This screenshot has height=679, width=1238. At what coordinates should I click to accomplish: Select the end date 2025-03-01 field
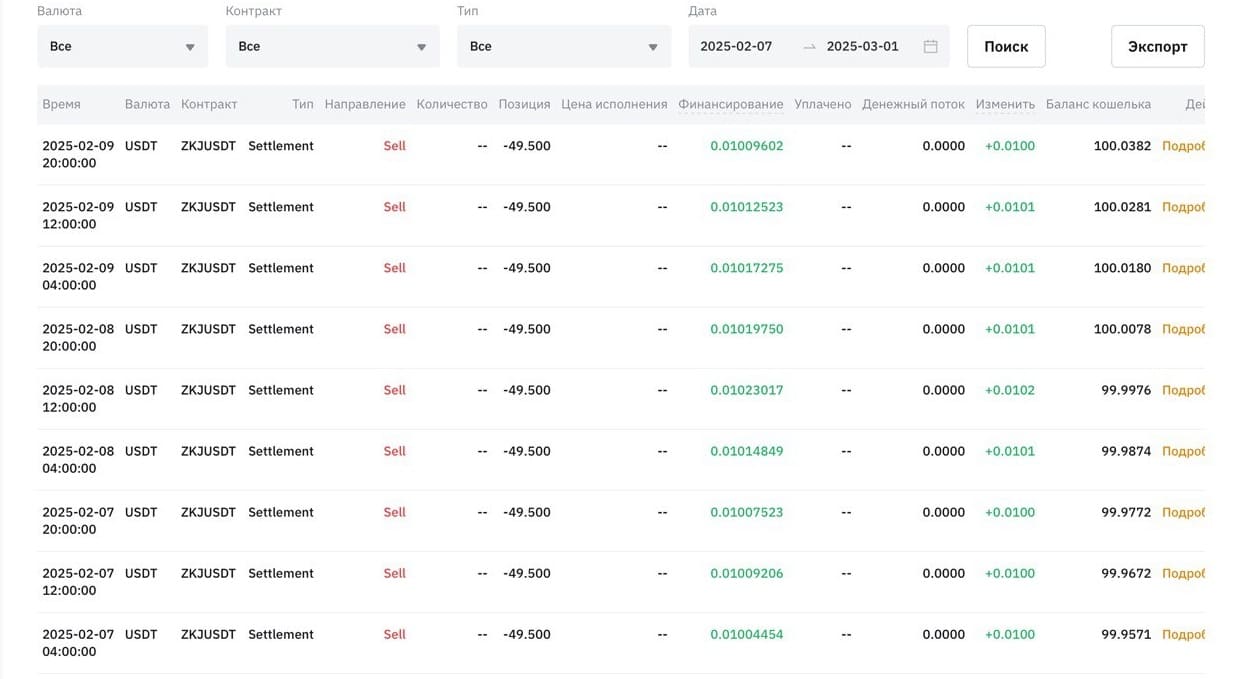(862, 46)
